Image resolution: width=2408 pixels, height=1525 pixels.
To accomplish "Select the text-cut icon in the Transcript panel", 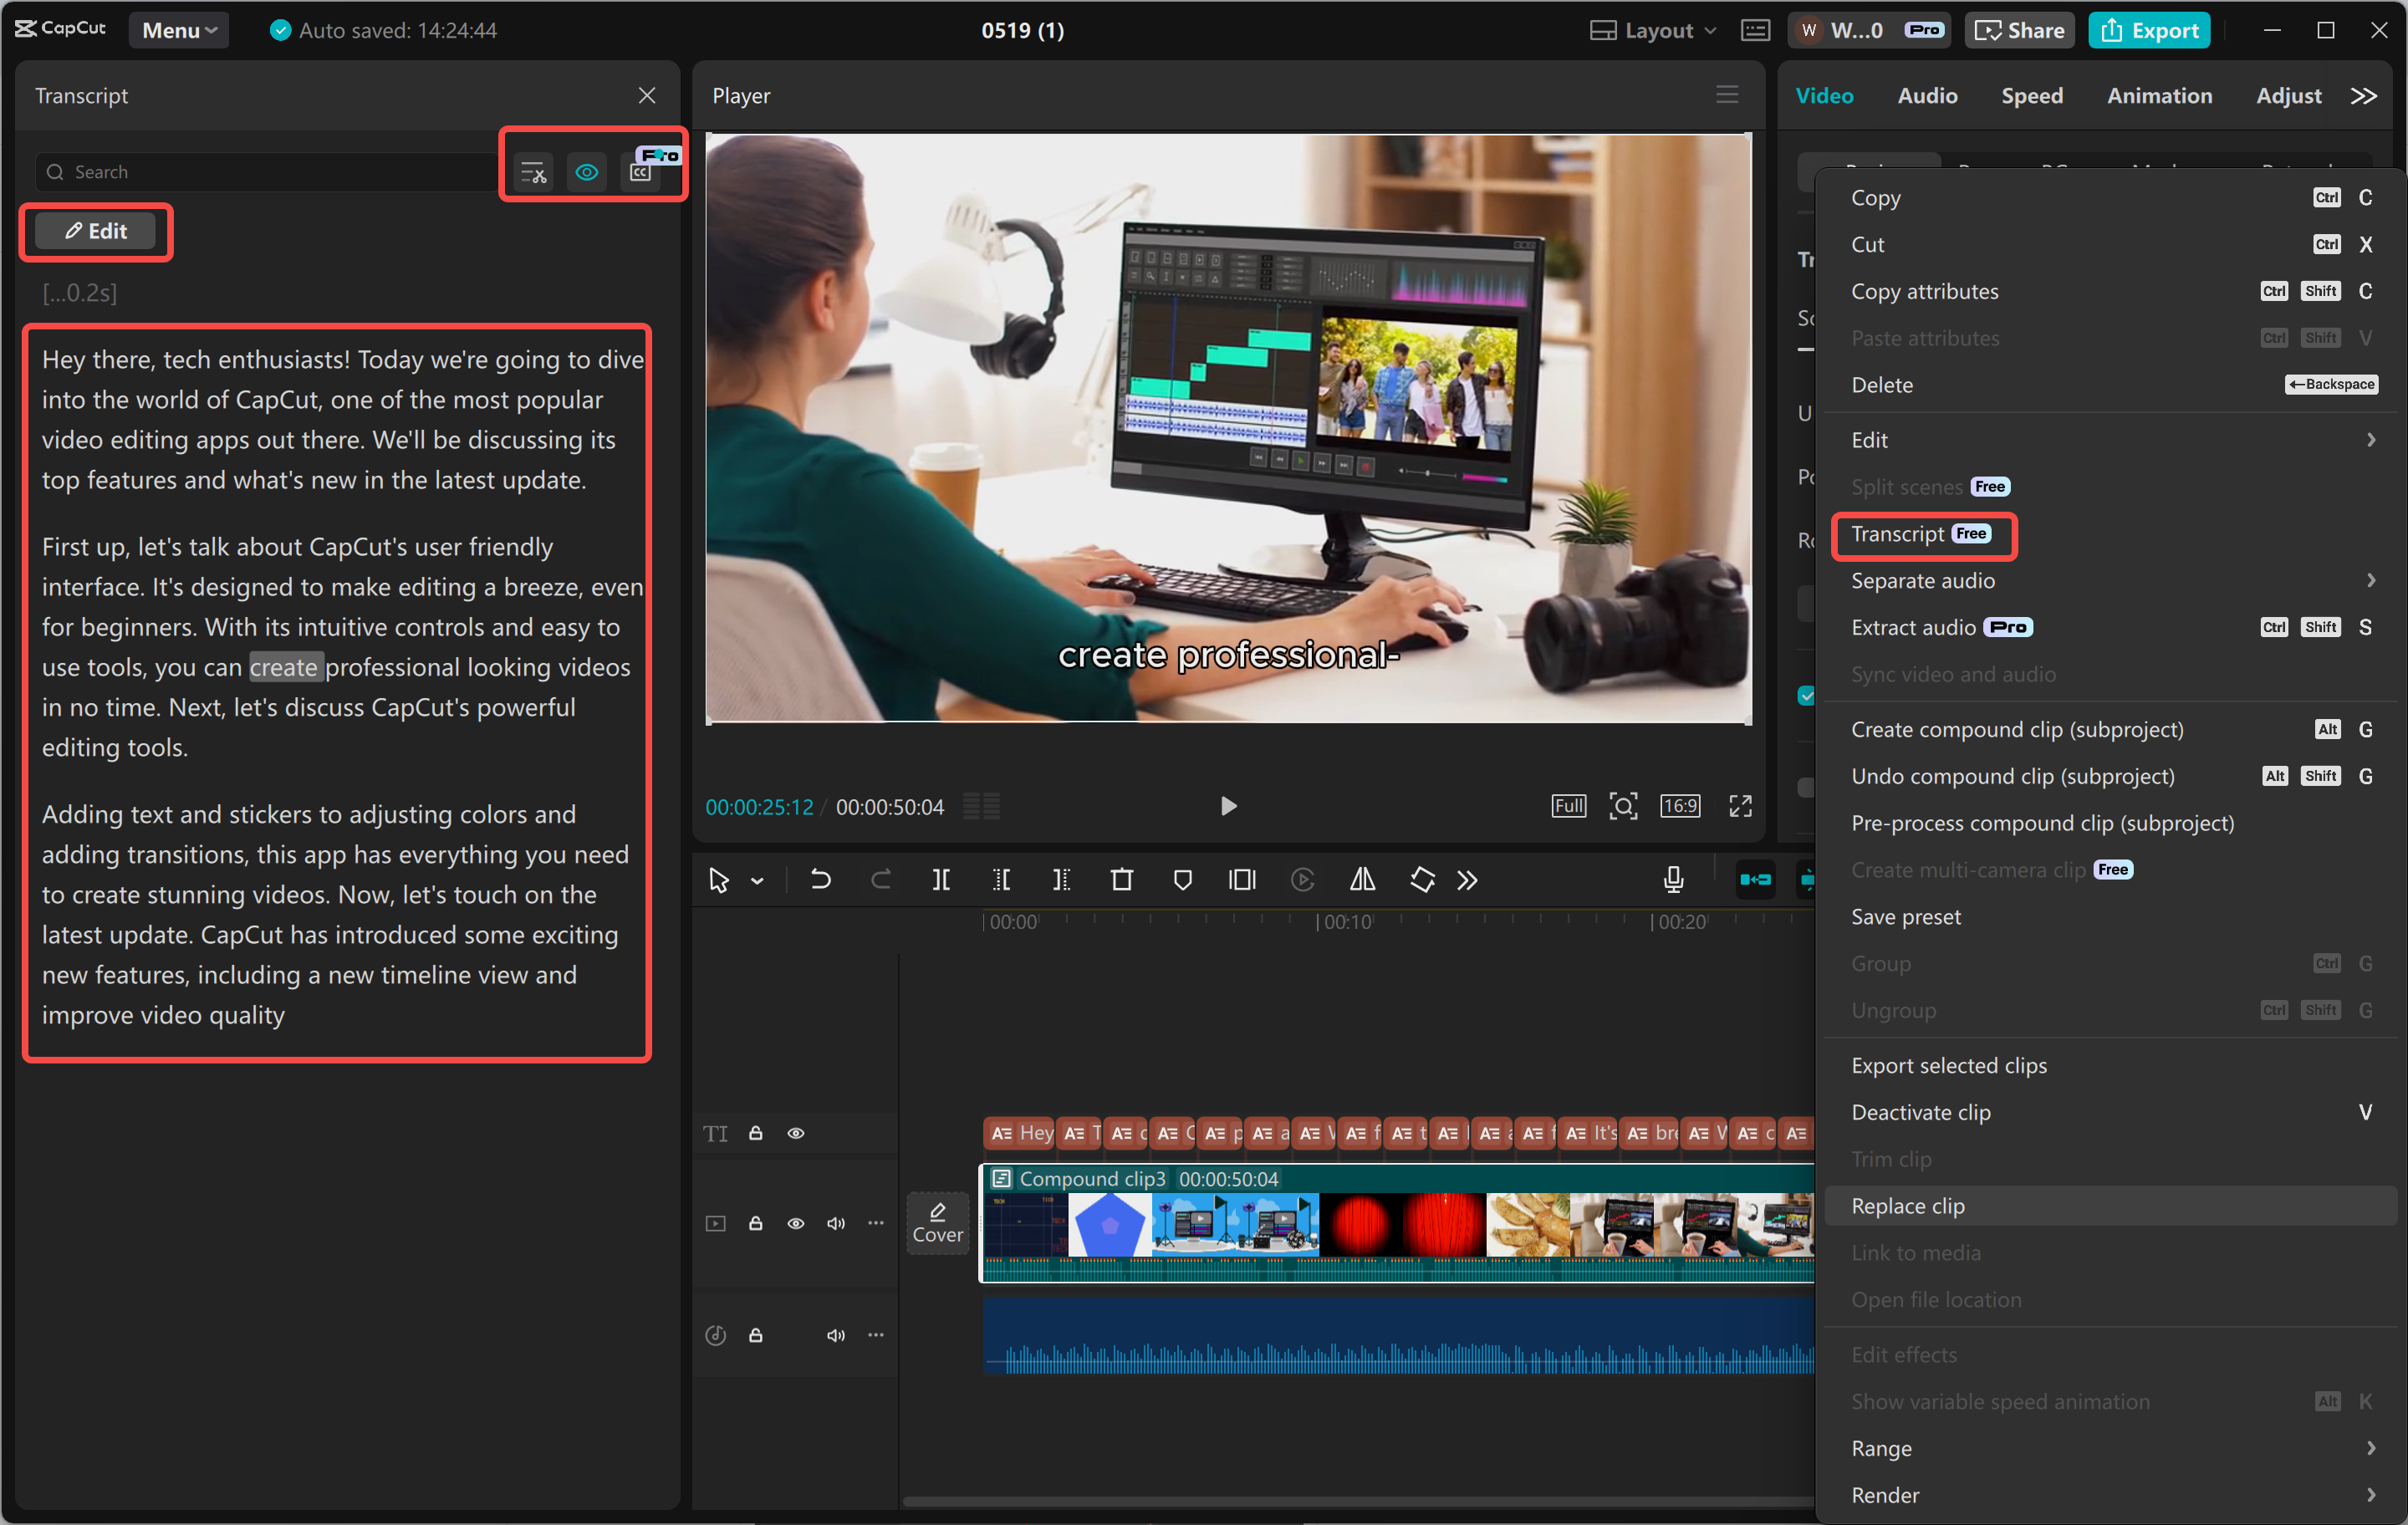I will [x=533, y=171].
